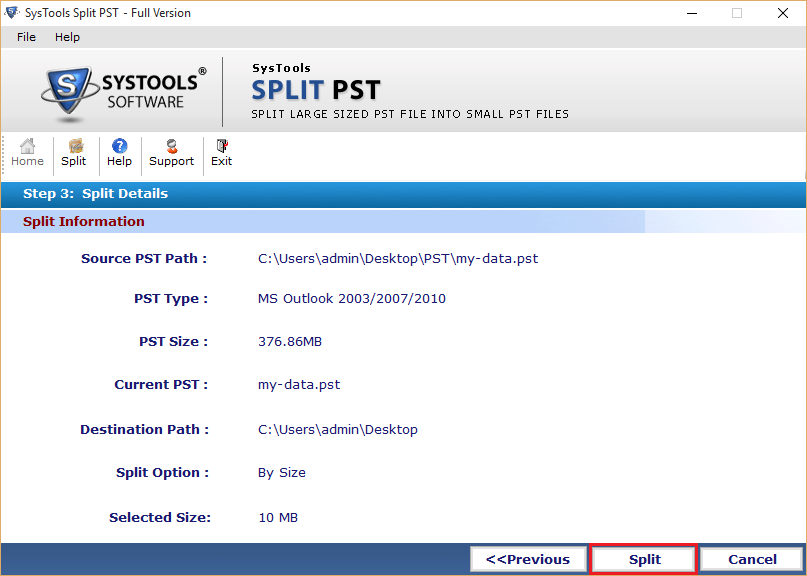Image resolution: width=807 pixels, height=576 pixels.
Task: Open Help from the toolbar question-mark icon
Action: (119, 152)
